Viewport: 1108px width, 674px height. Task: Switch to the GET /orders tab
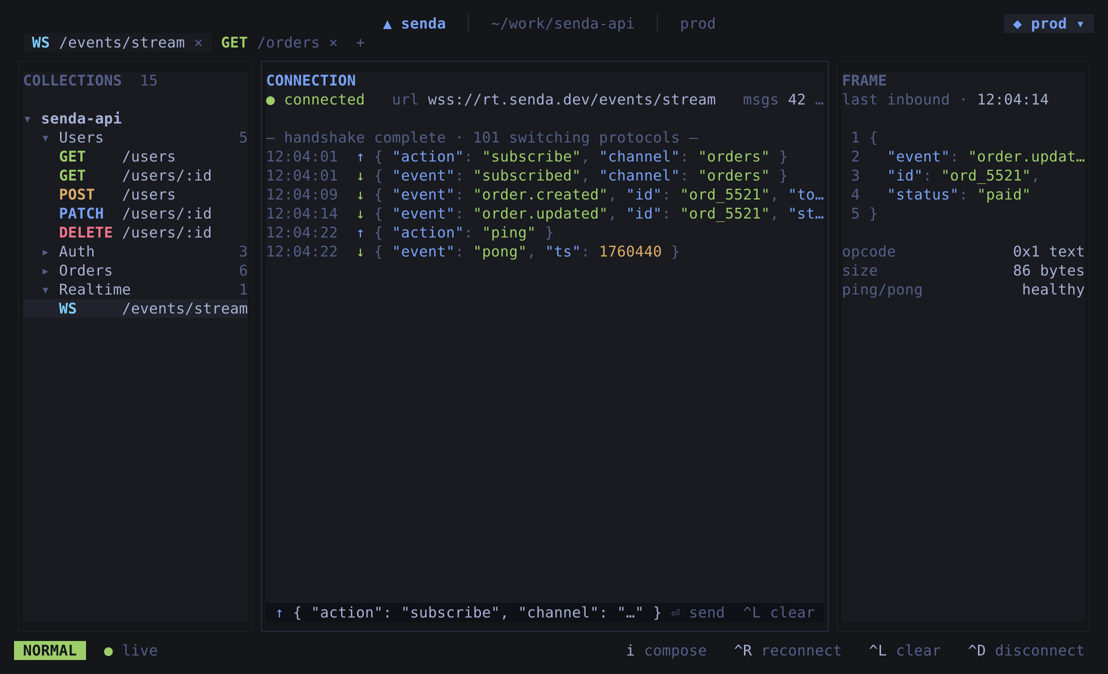270,42
